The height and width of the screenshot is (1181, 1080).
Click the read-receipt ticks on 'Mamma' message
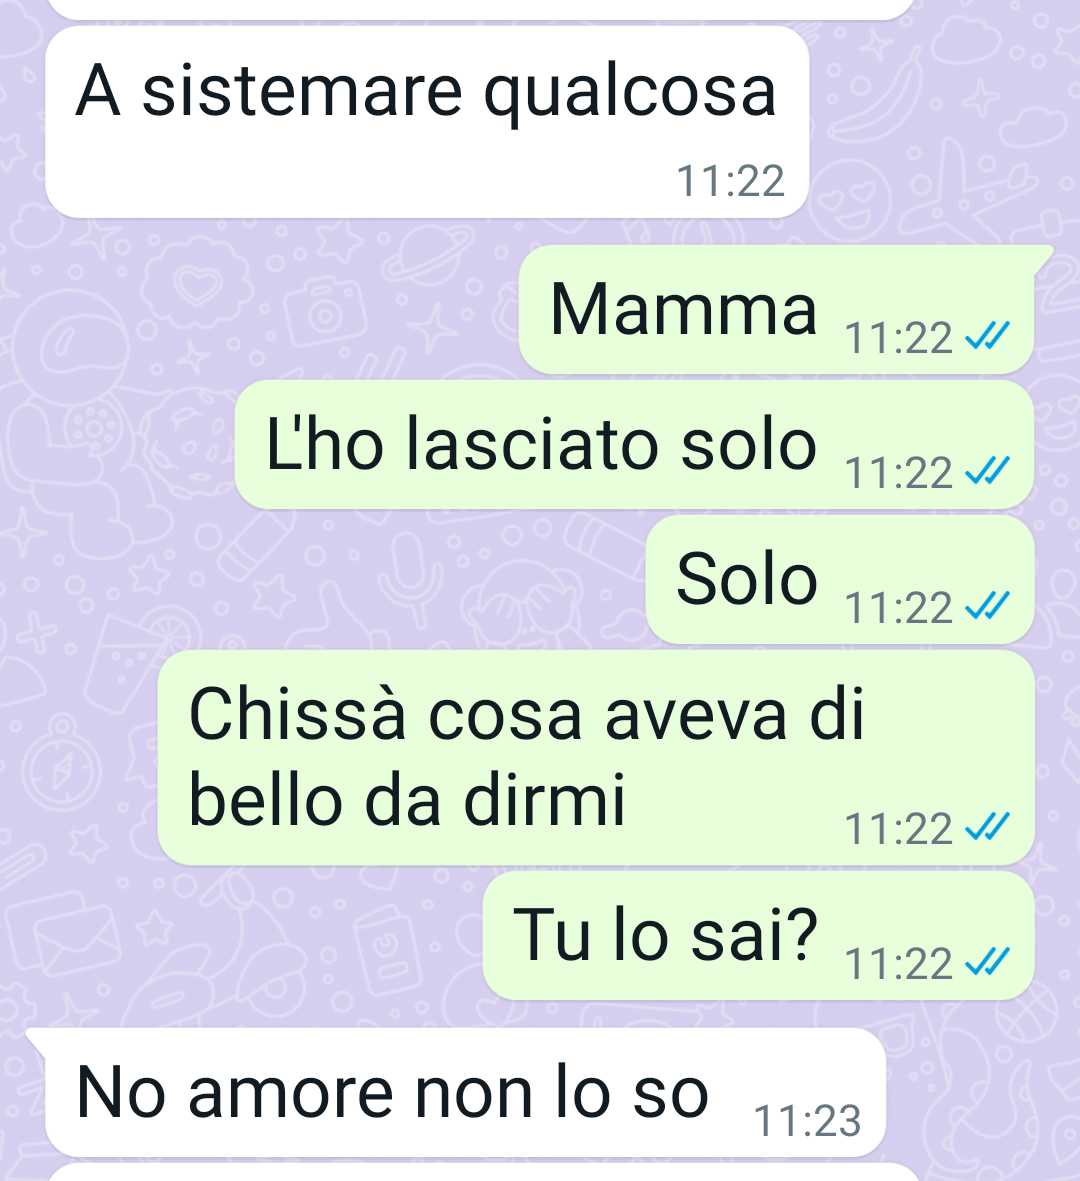pos(987,337)
